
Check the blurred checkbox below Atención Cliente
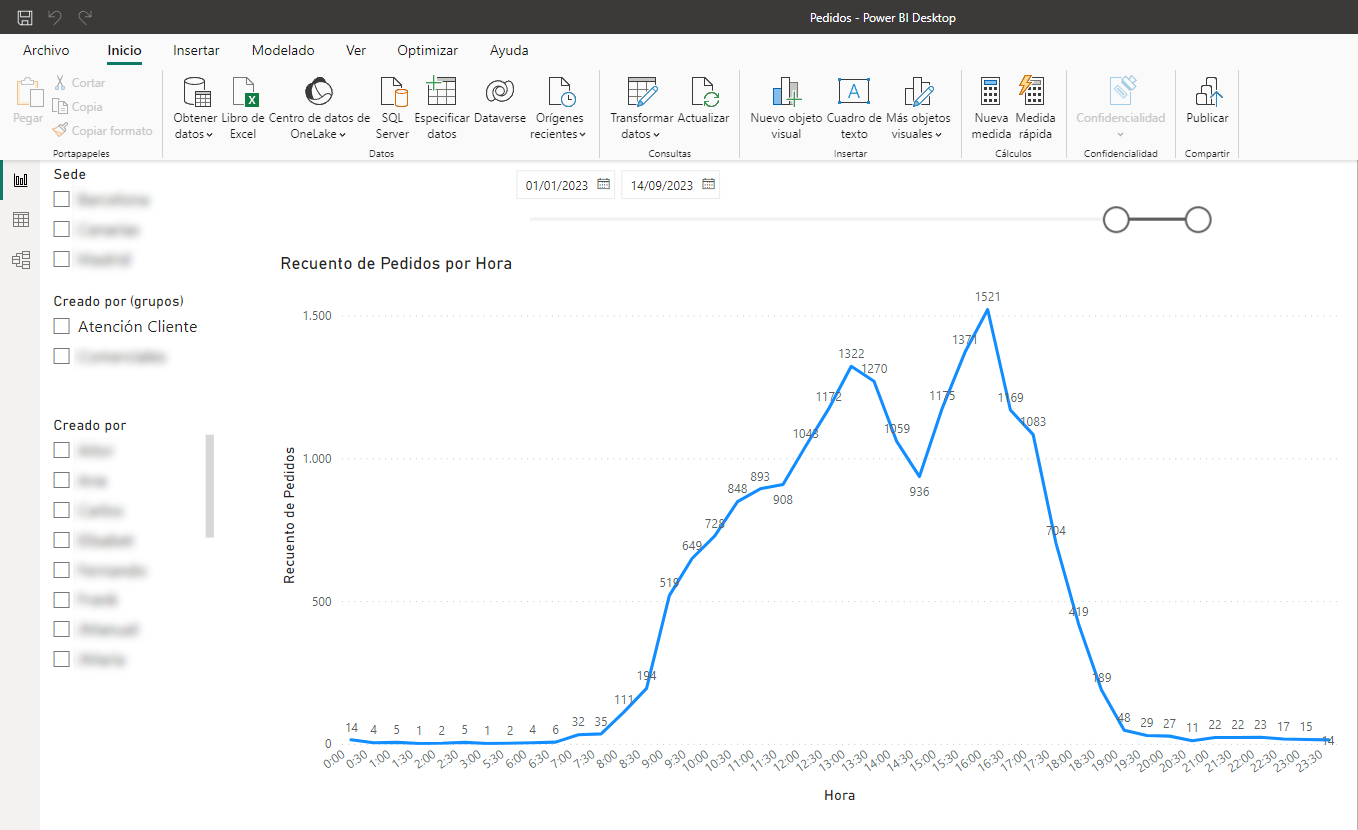pos(62,356)
